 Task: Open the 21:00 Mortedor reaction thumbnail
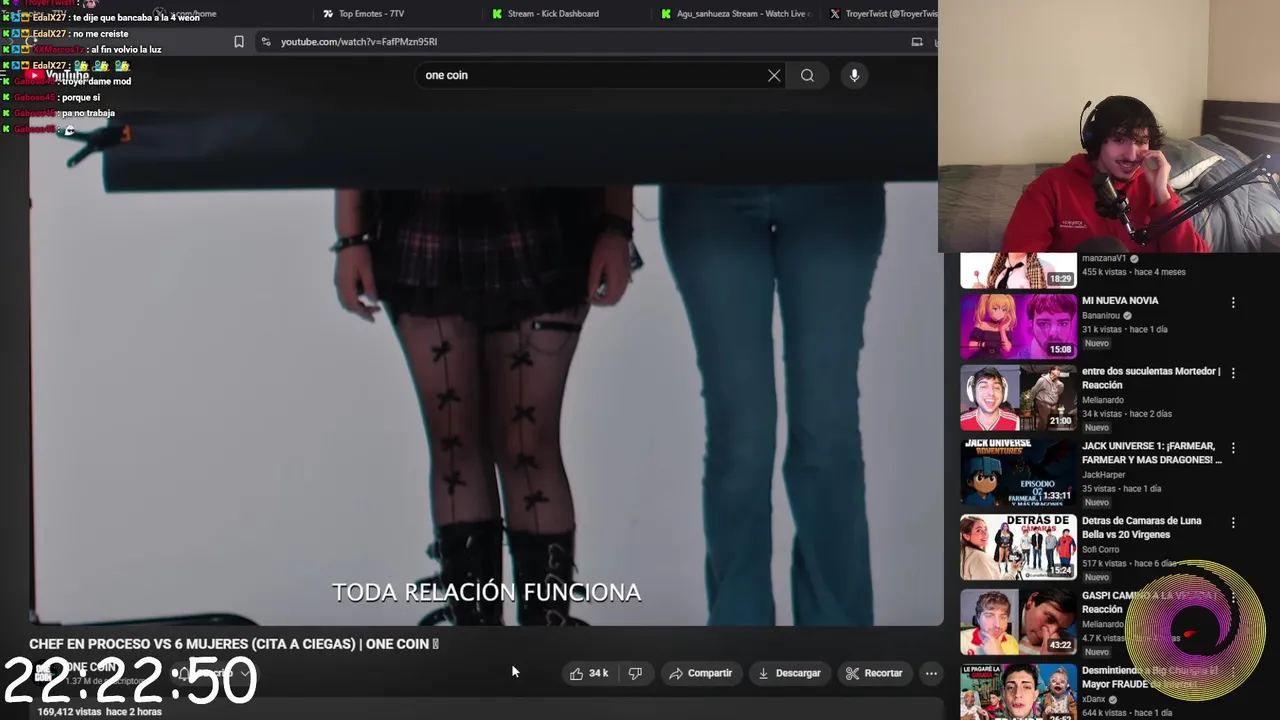coord(1018,397)
